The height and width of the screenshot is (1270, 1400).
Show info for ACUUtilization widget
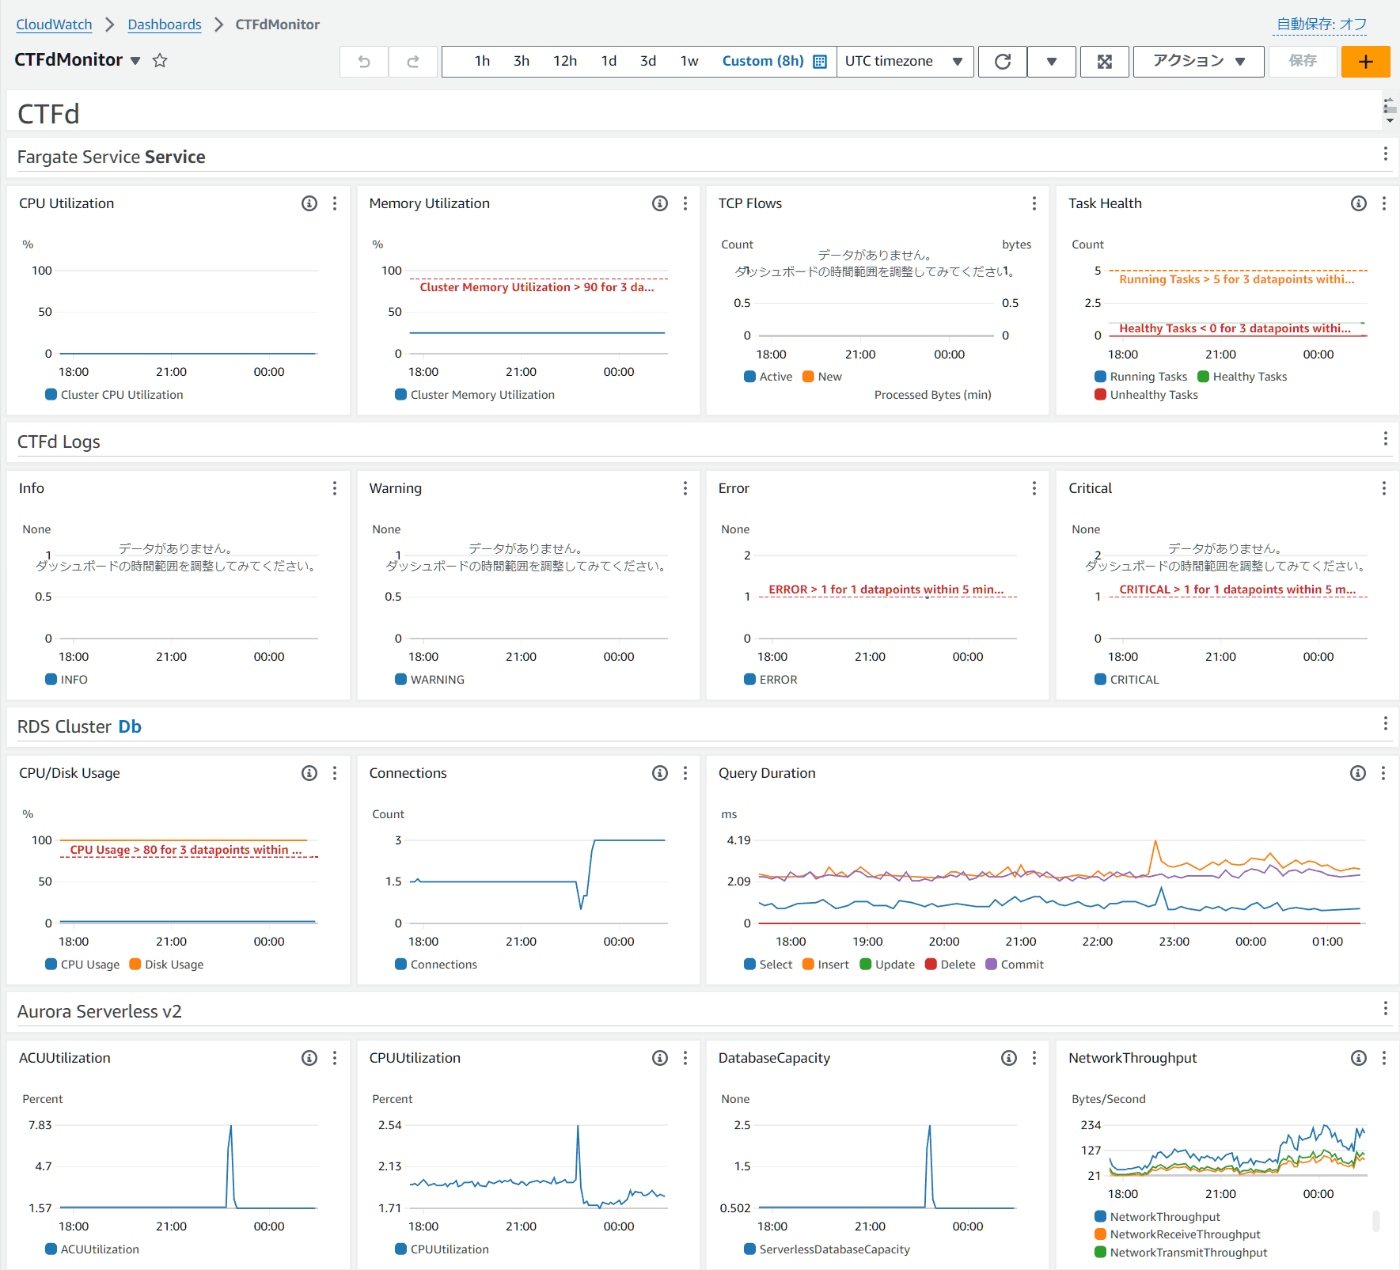tap(310, 1058)
